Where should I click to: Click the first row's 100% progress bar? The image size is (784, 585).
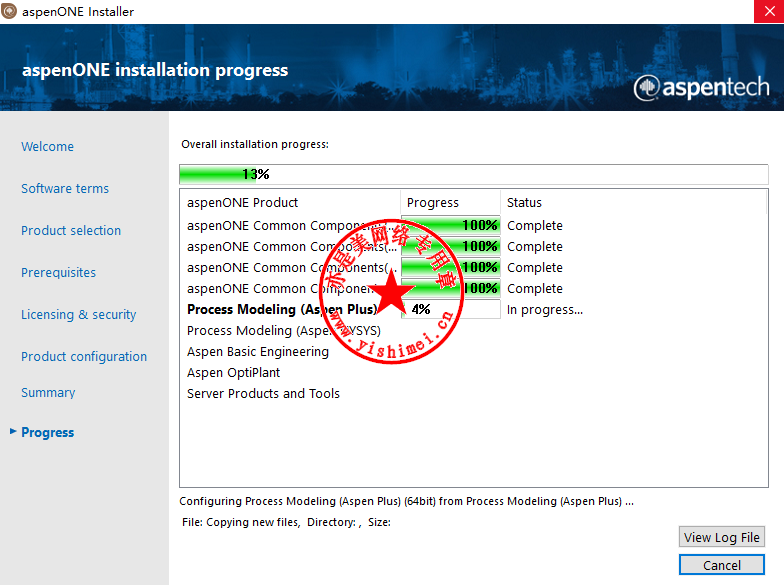[450, 225]
